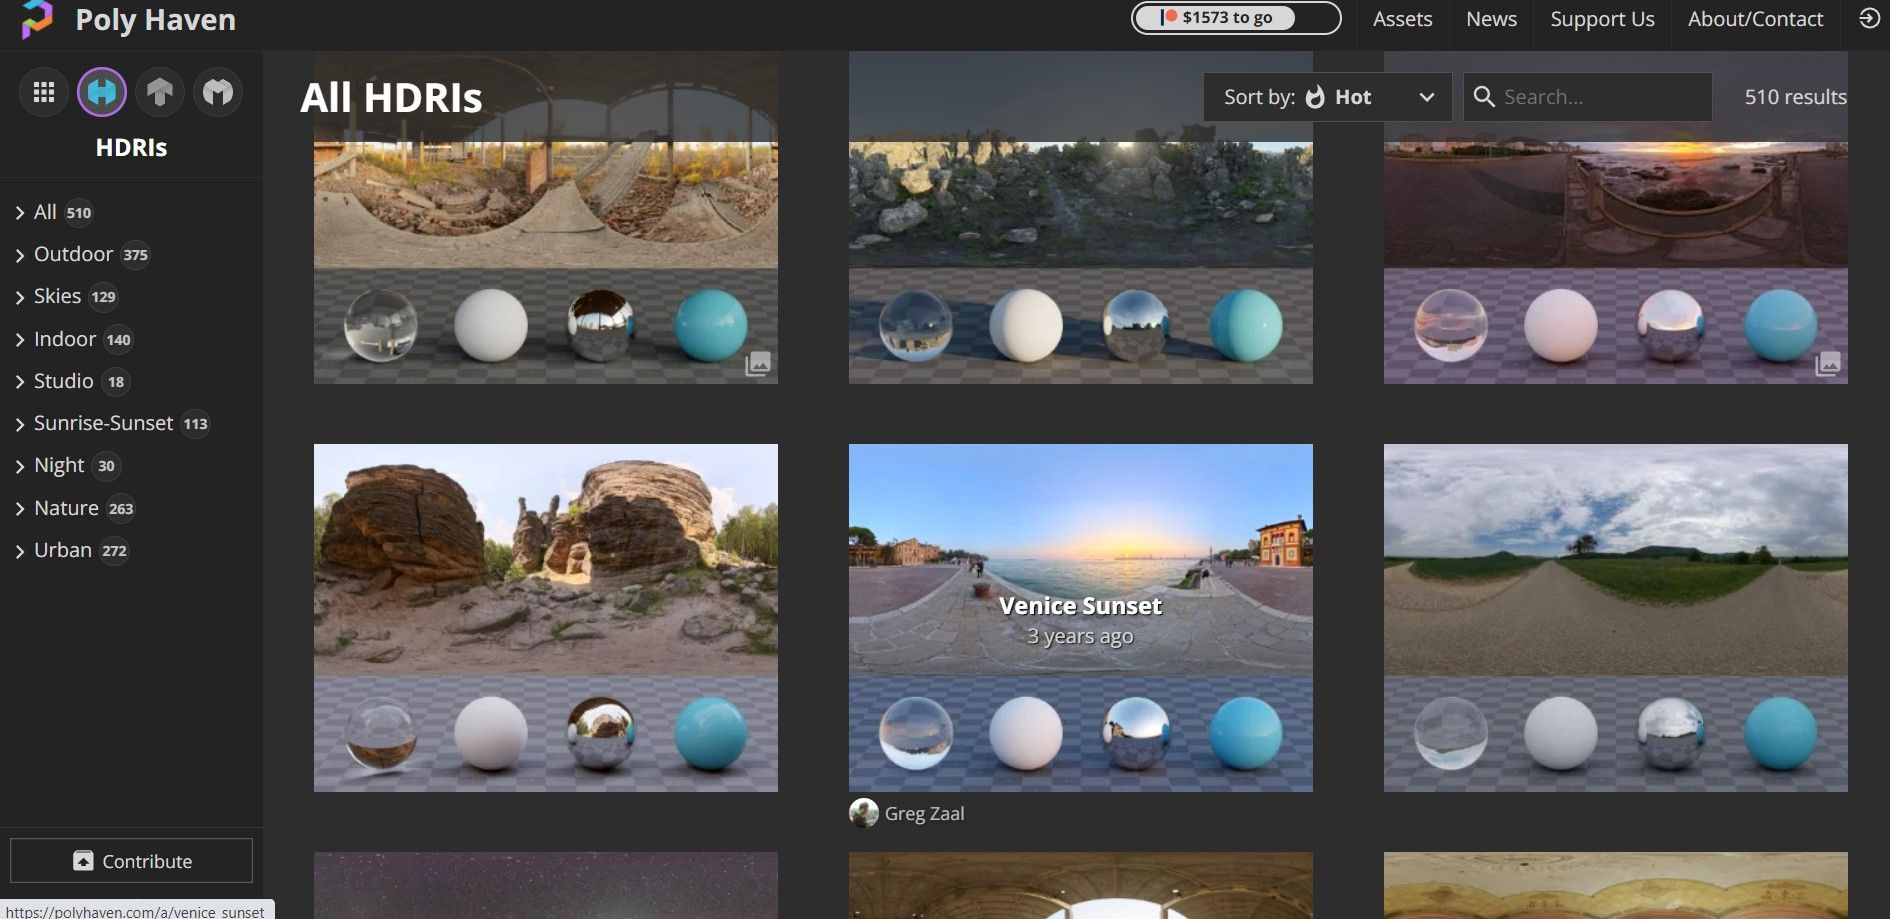Open the Models section icon
Screen dimensions: 1890x919
pos(217,91)
